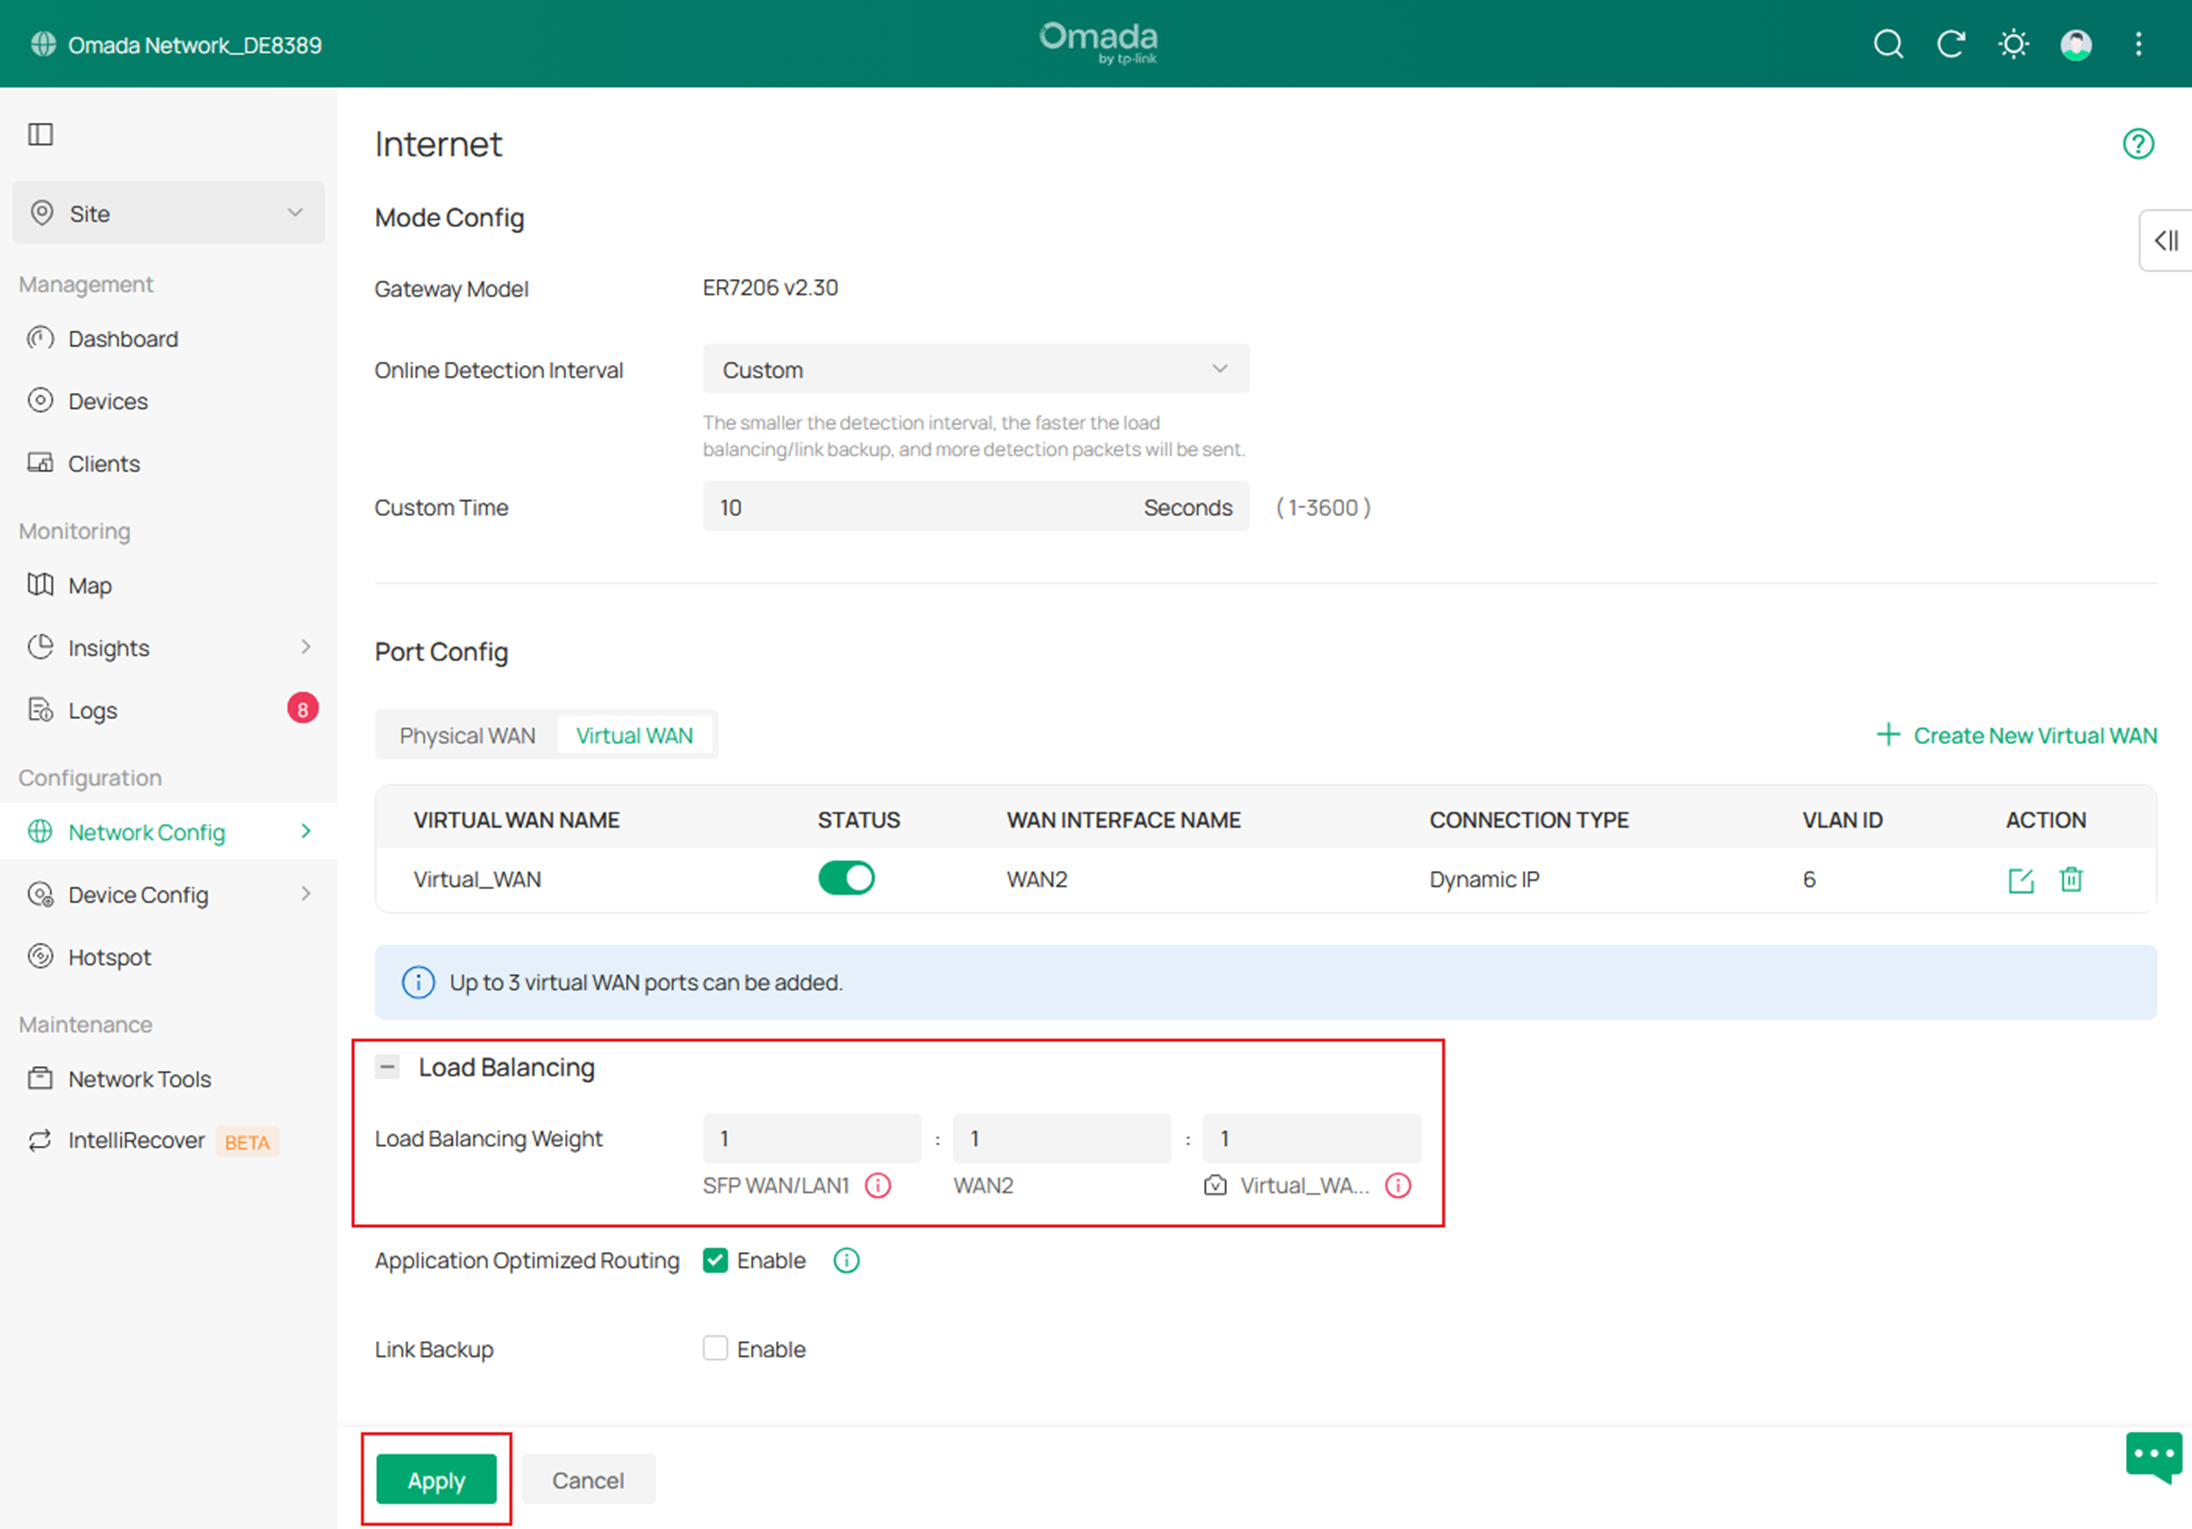Open the help question mark icon
This screenshot has width=2192, height=1529.
(x=2138, y=144)
